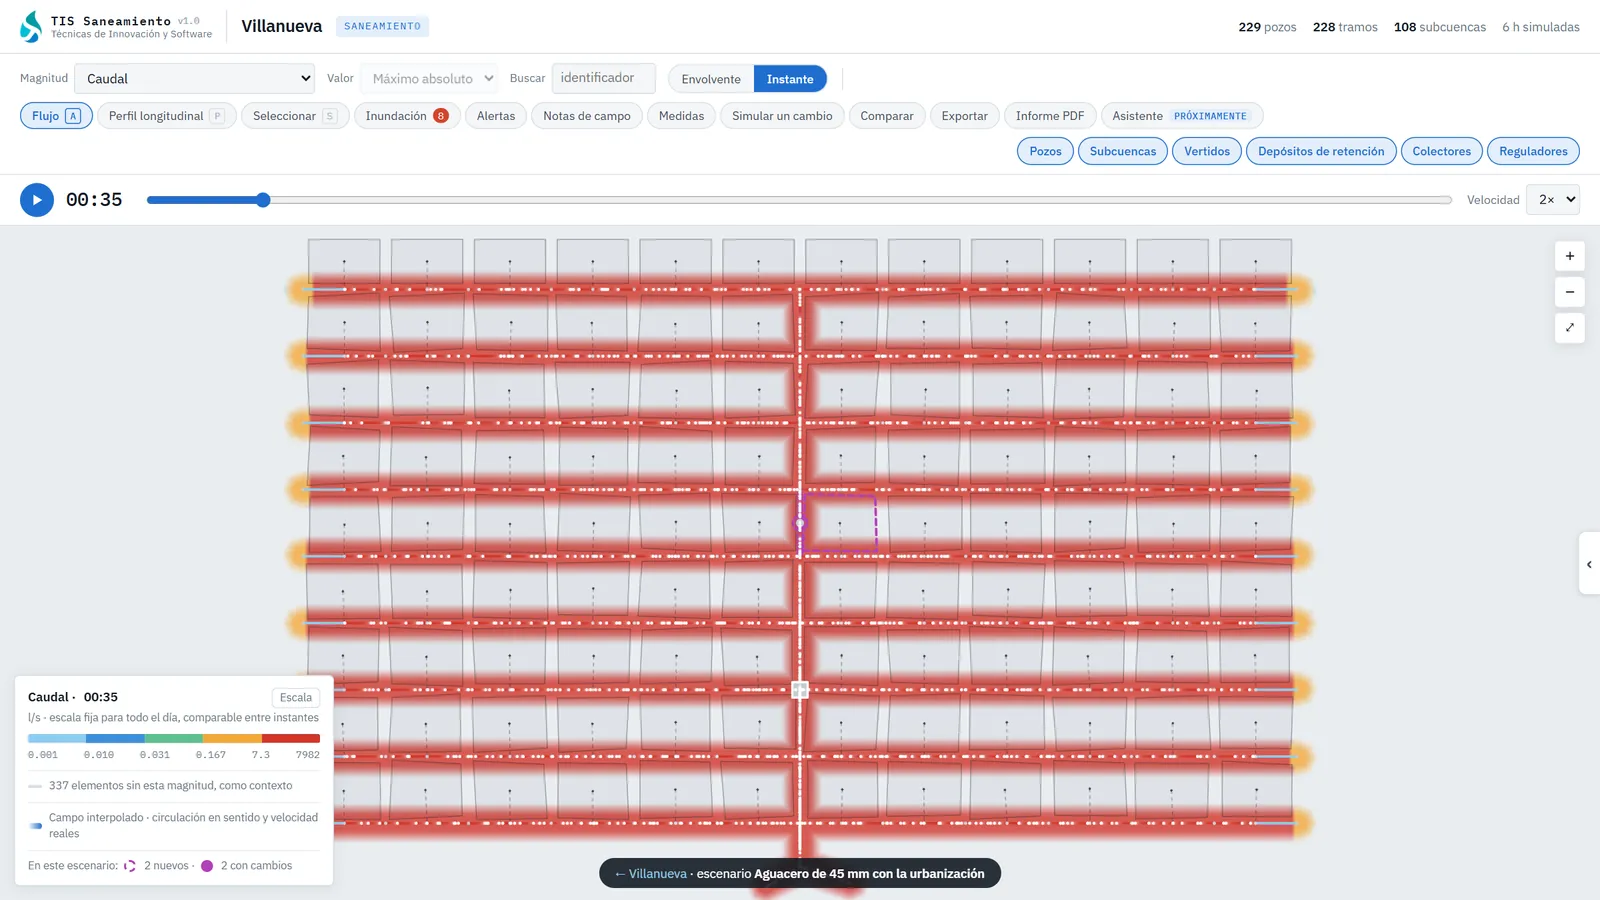Open the Perfil longitudinal tool
The image size is (1600, 900).
point(167,116)
